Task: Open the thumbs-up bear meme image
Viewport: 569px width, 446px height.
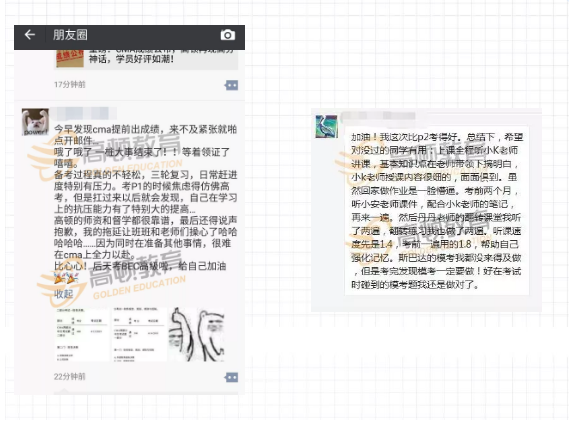Action: point(197,335)
